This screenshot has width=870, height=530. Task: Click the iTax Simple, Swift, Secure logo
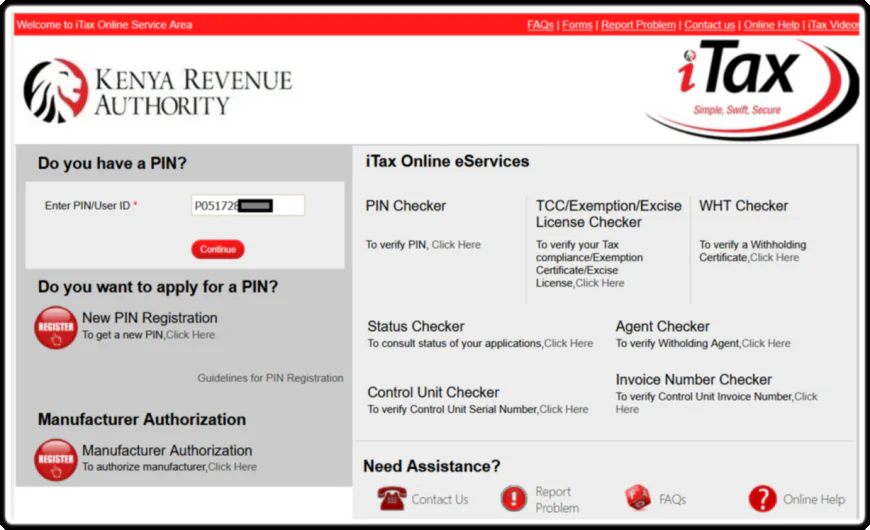(752, 89)
